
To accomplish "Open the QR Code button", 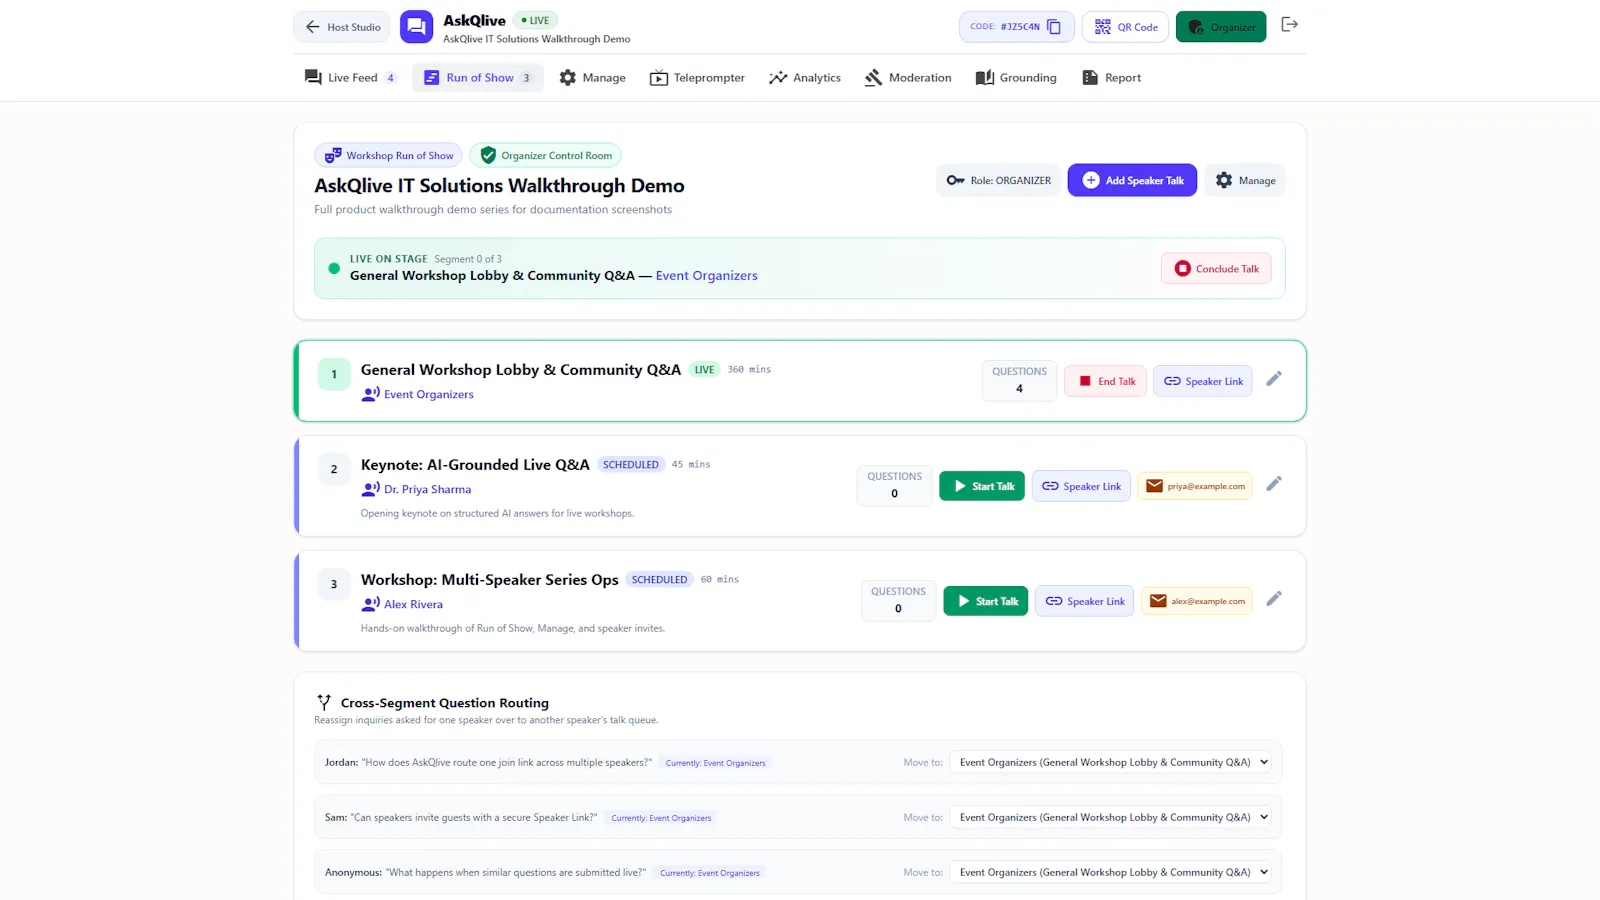I will pyautogui.click(x=1126, y=27).
